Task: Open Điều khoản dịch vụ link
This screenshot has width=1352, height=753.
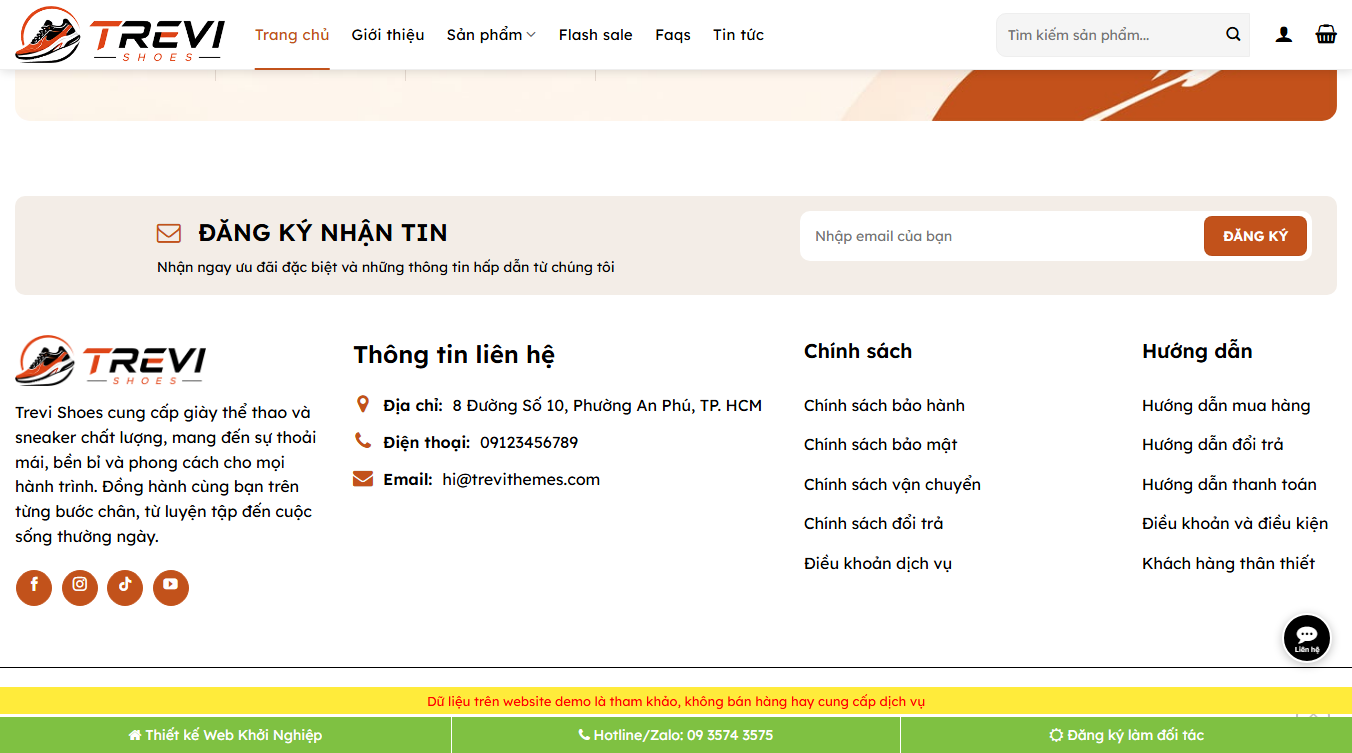Action: [x=878, y=563]
